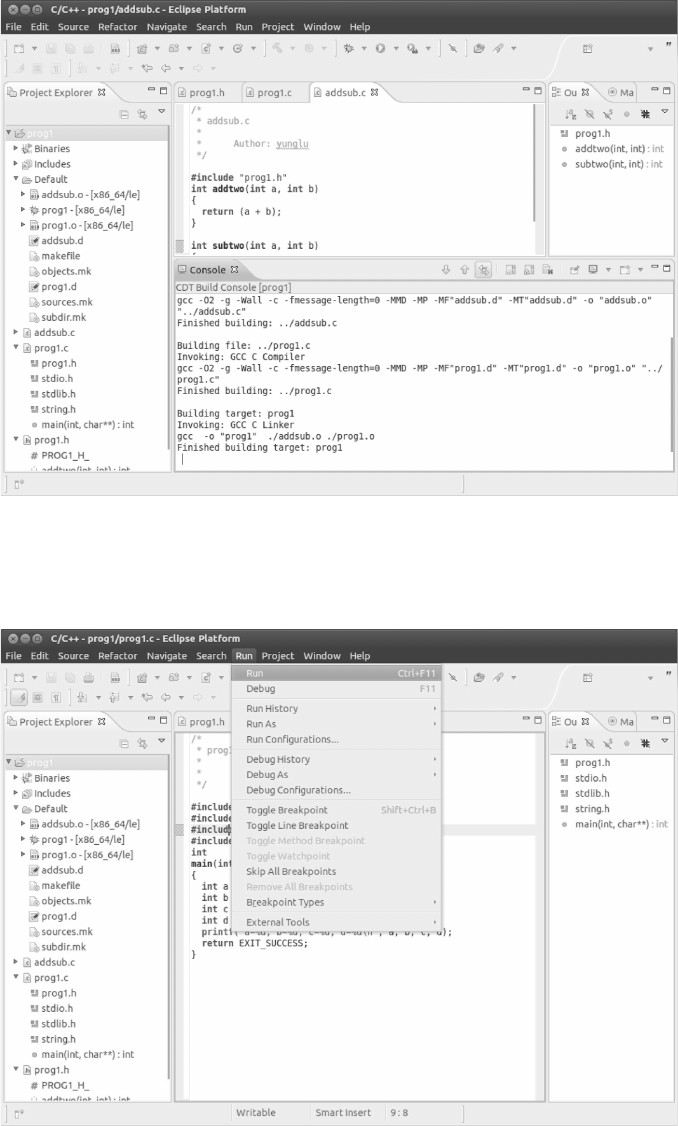Maximize the top window editor area
This screenshot has width=678, height=1126.
coord(538,90)
